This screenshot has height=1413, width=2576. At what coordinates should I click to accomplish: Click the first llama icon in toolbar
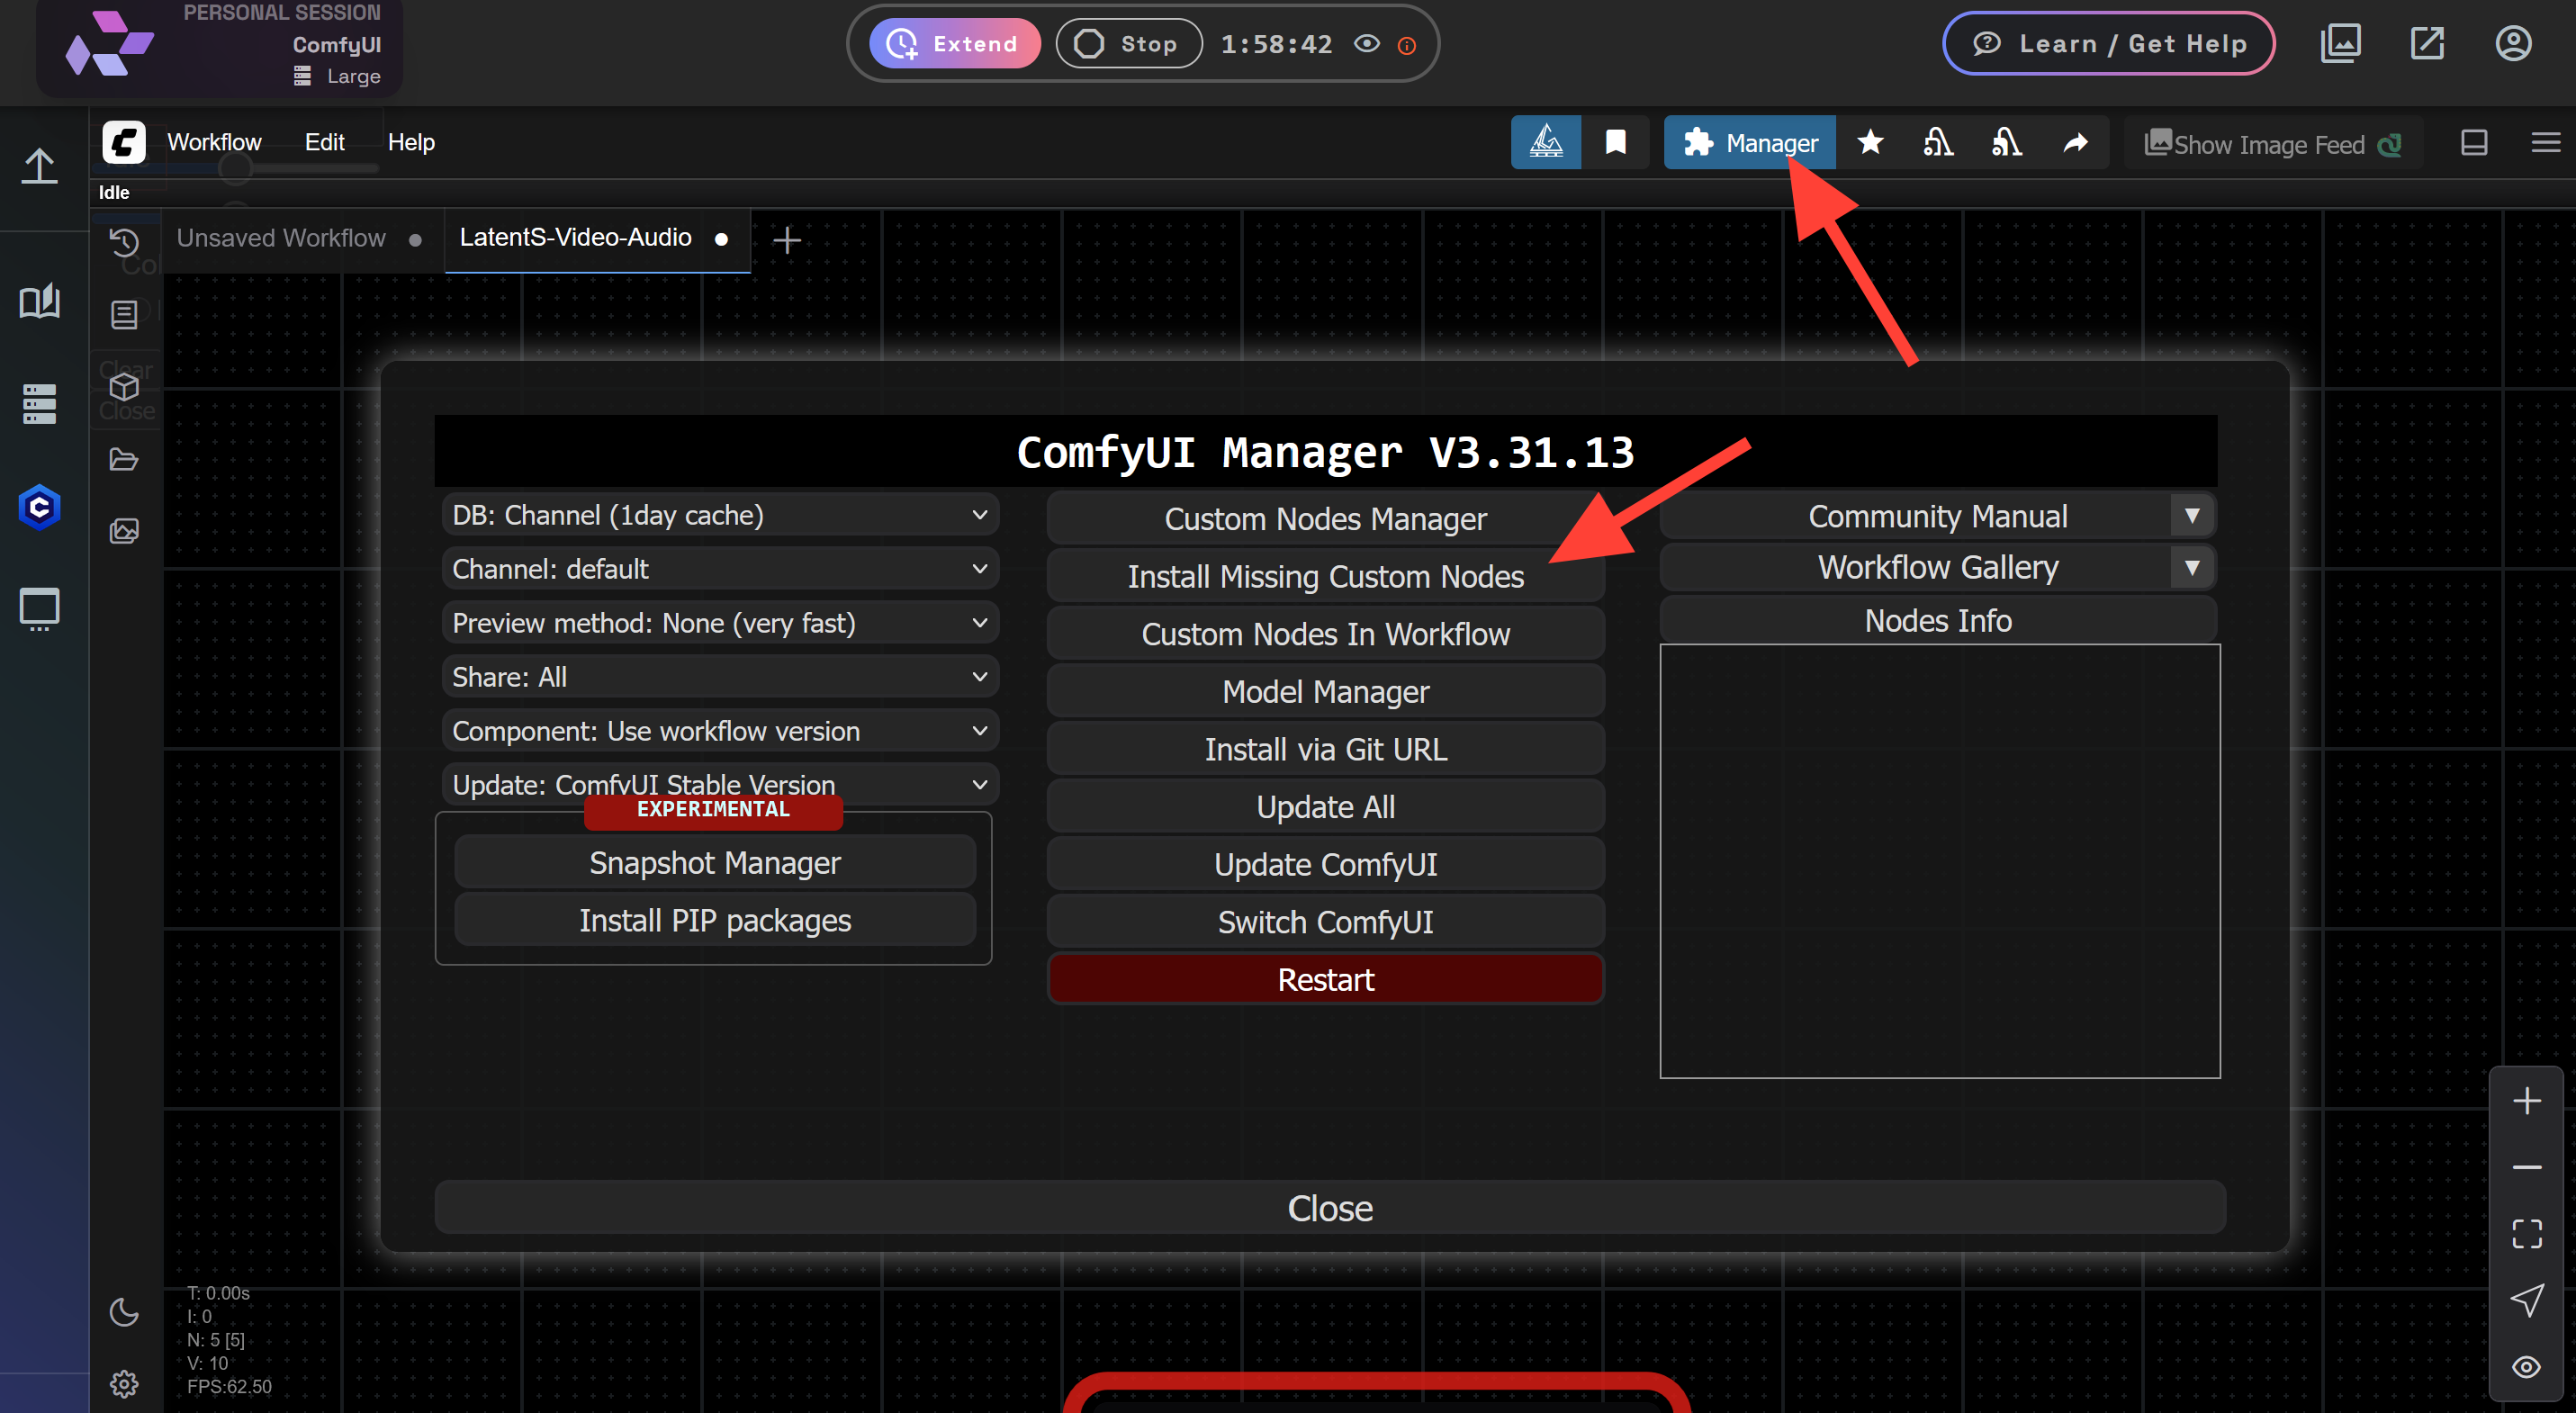(1938, 143)
